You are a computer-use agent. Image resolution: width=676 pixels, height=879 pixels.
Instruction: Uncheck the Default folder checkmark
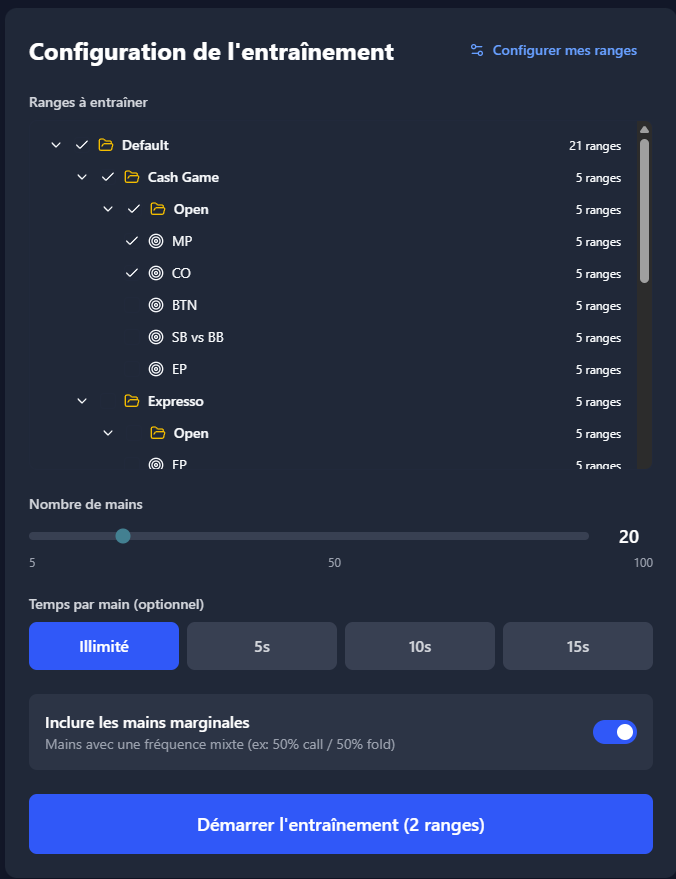point(82,146)
